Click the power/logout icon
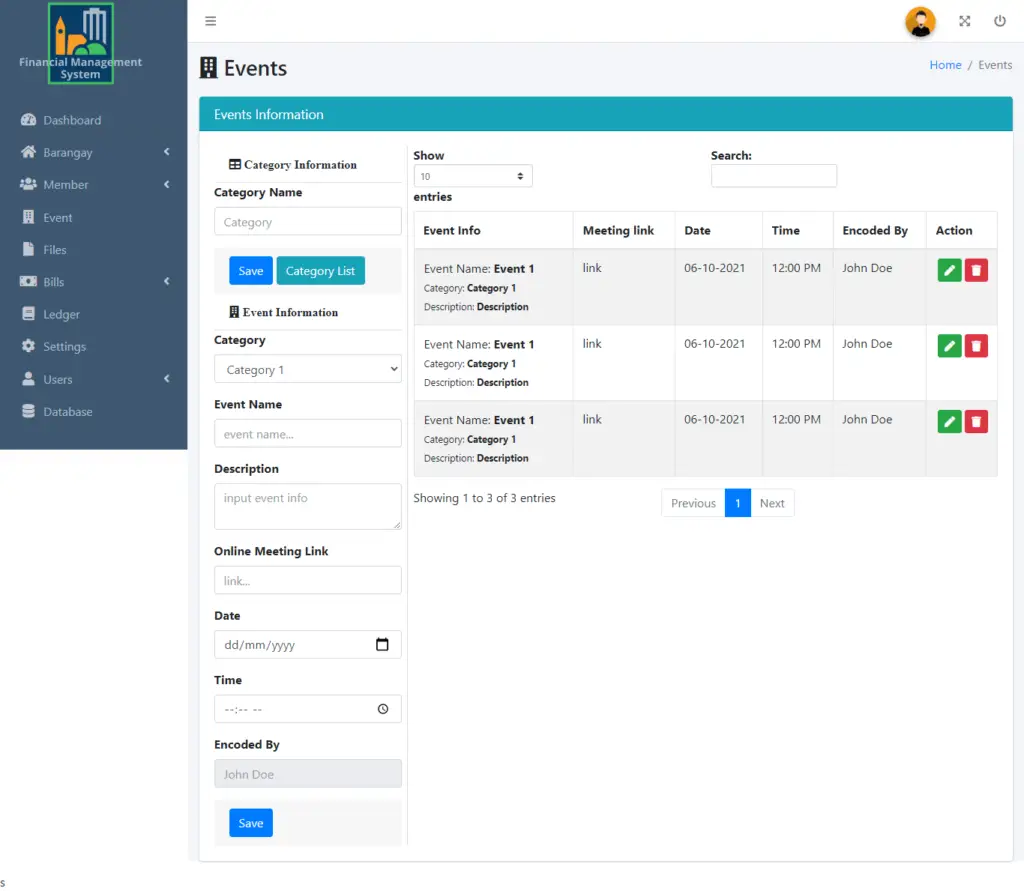This screenshot has height=891, width=1024. point(1000,20)
